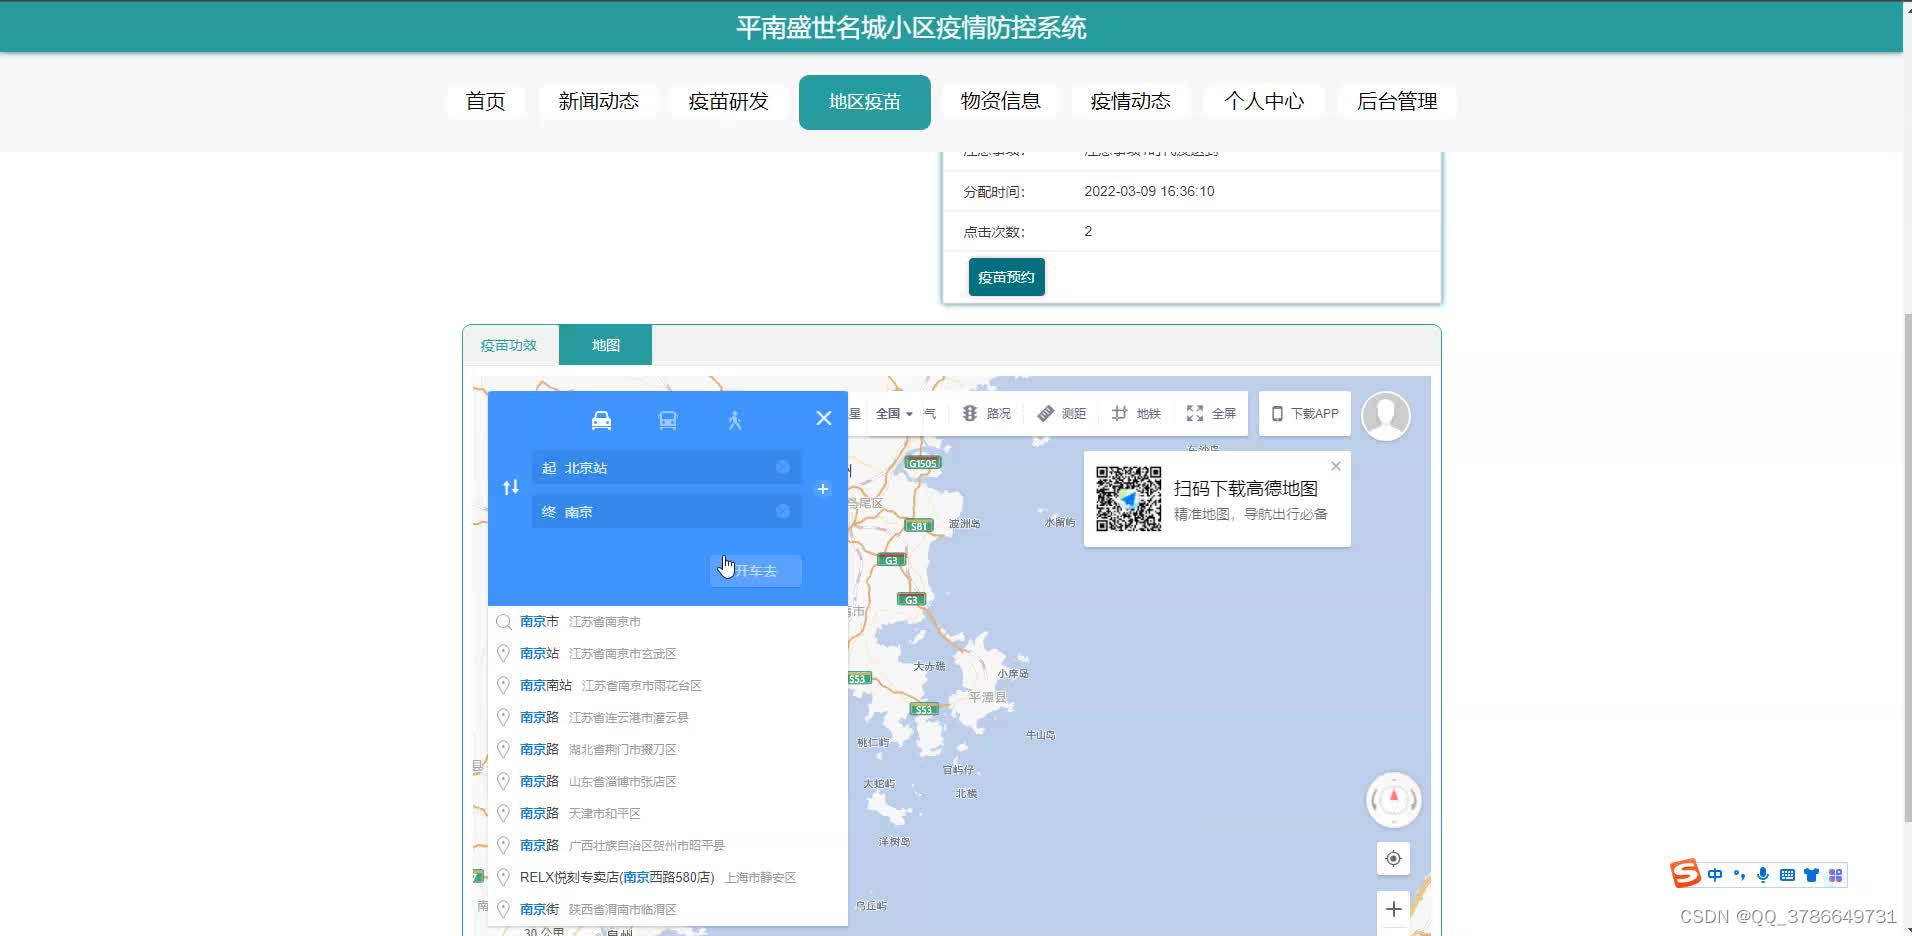Screen dimensions: 1912x936
Task: Open the user avatar on the map
Action: 1386,415
